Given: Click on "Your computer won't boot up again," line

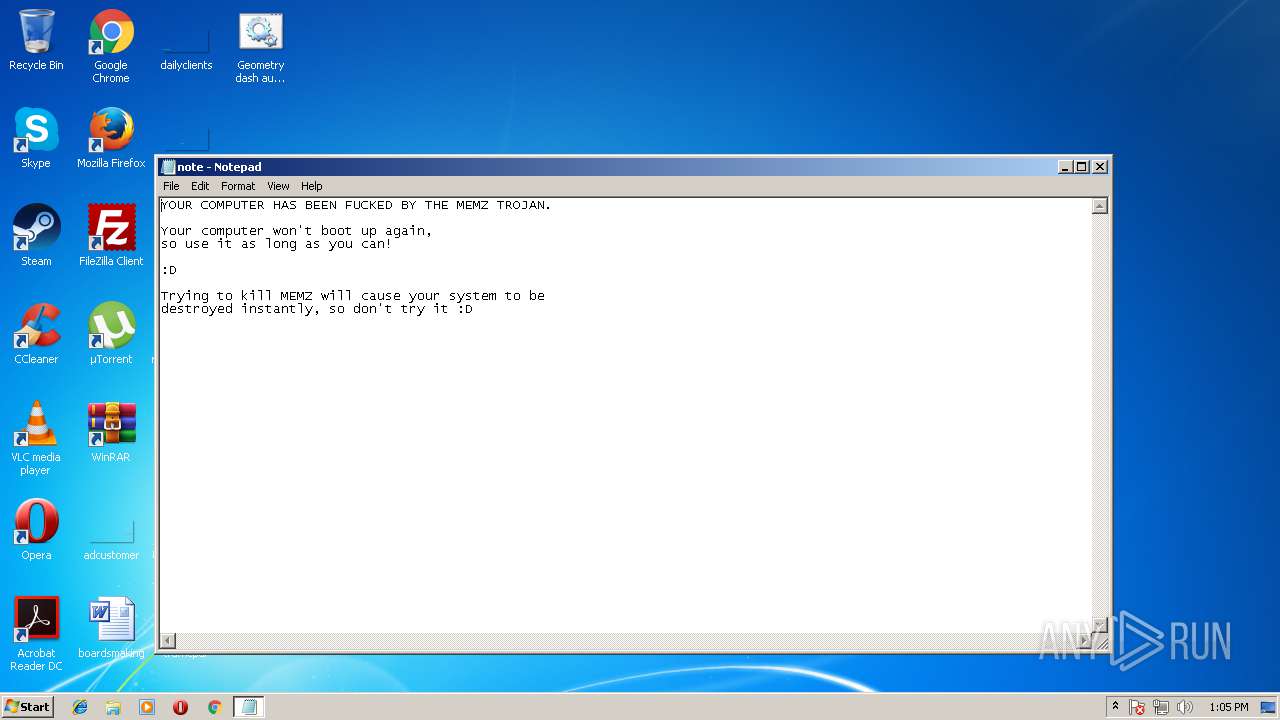Looking at the screenshot, I should point(297,231).
